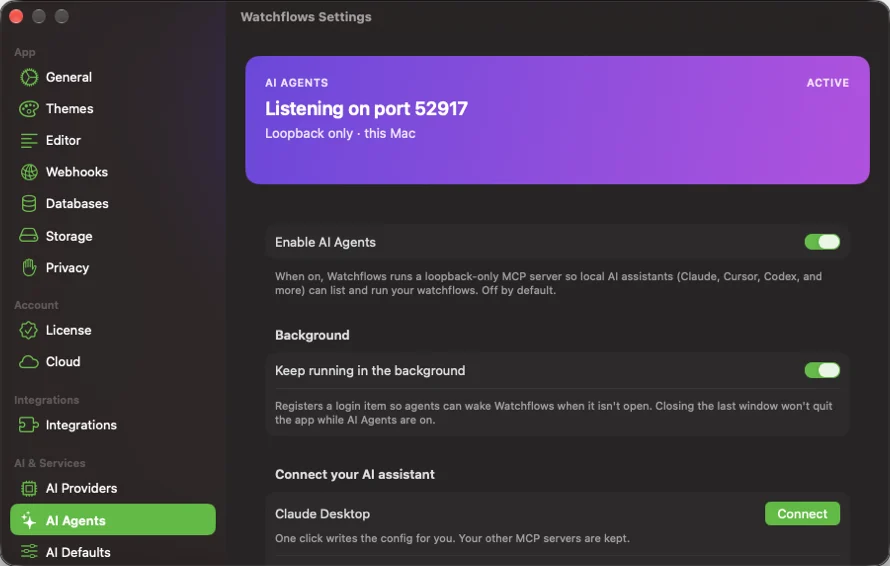This screenshot has width=890, height=566.
Task: Open Cloud label under Account
Action: [63, 362]
